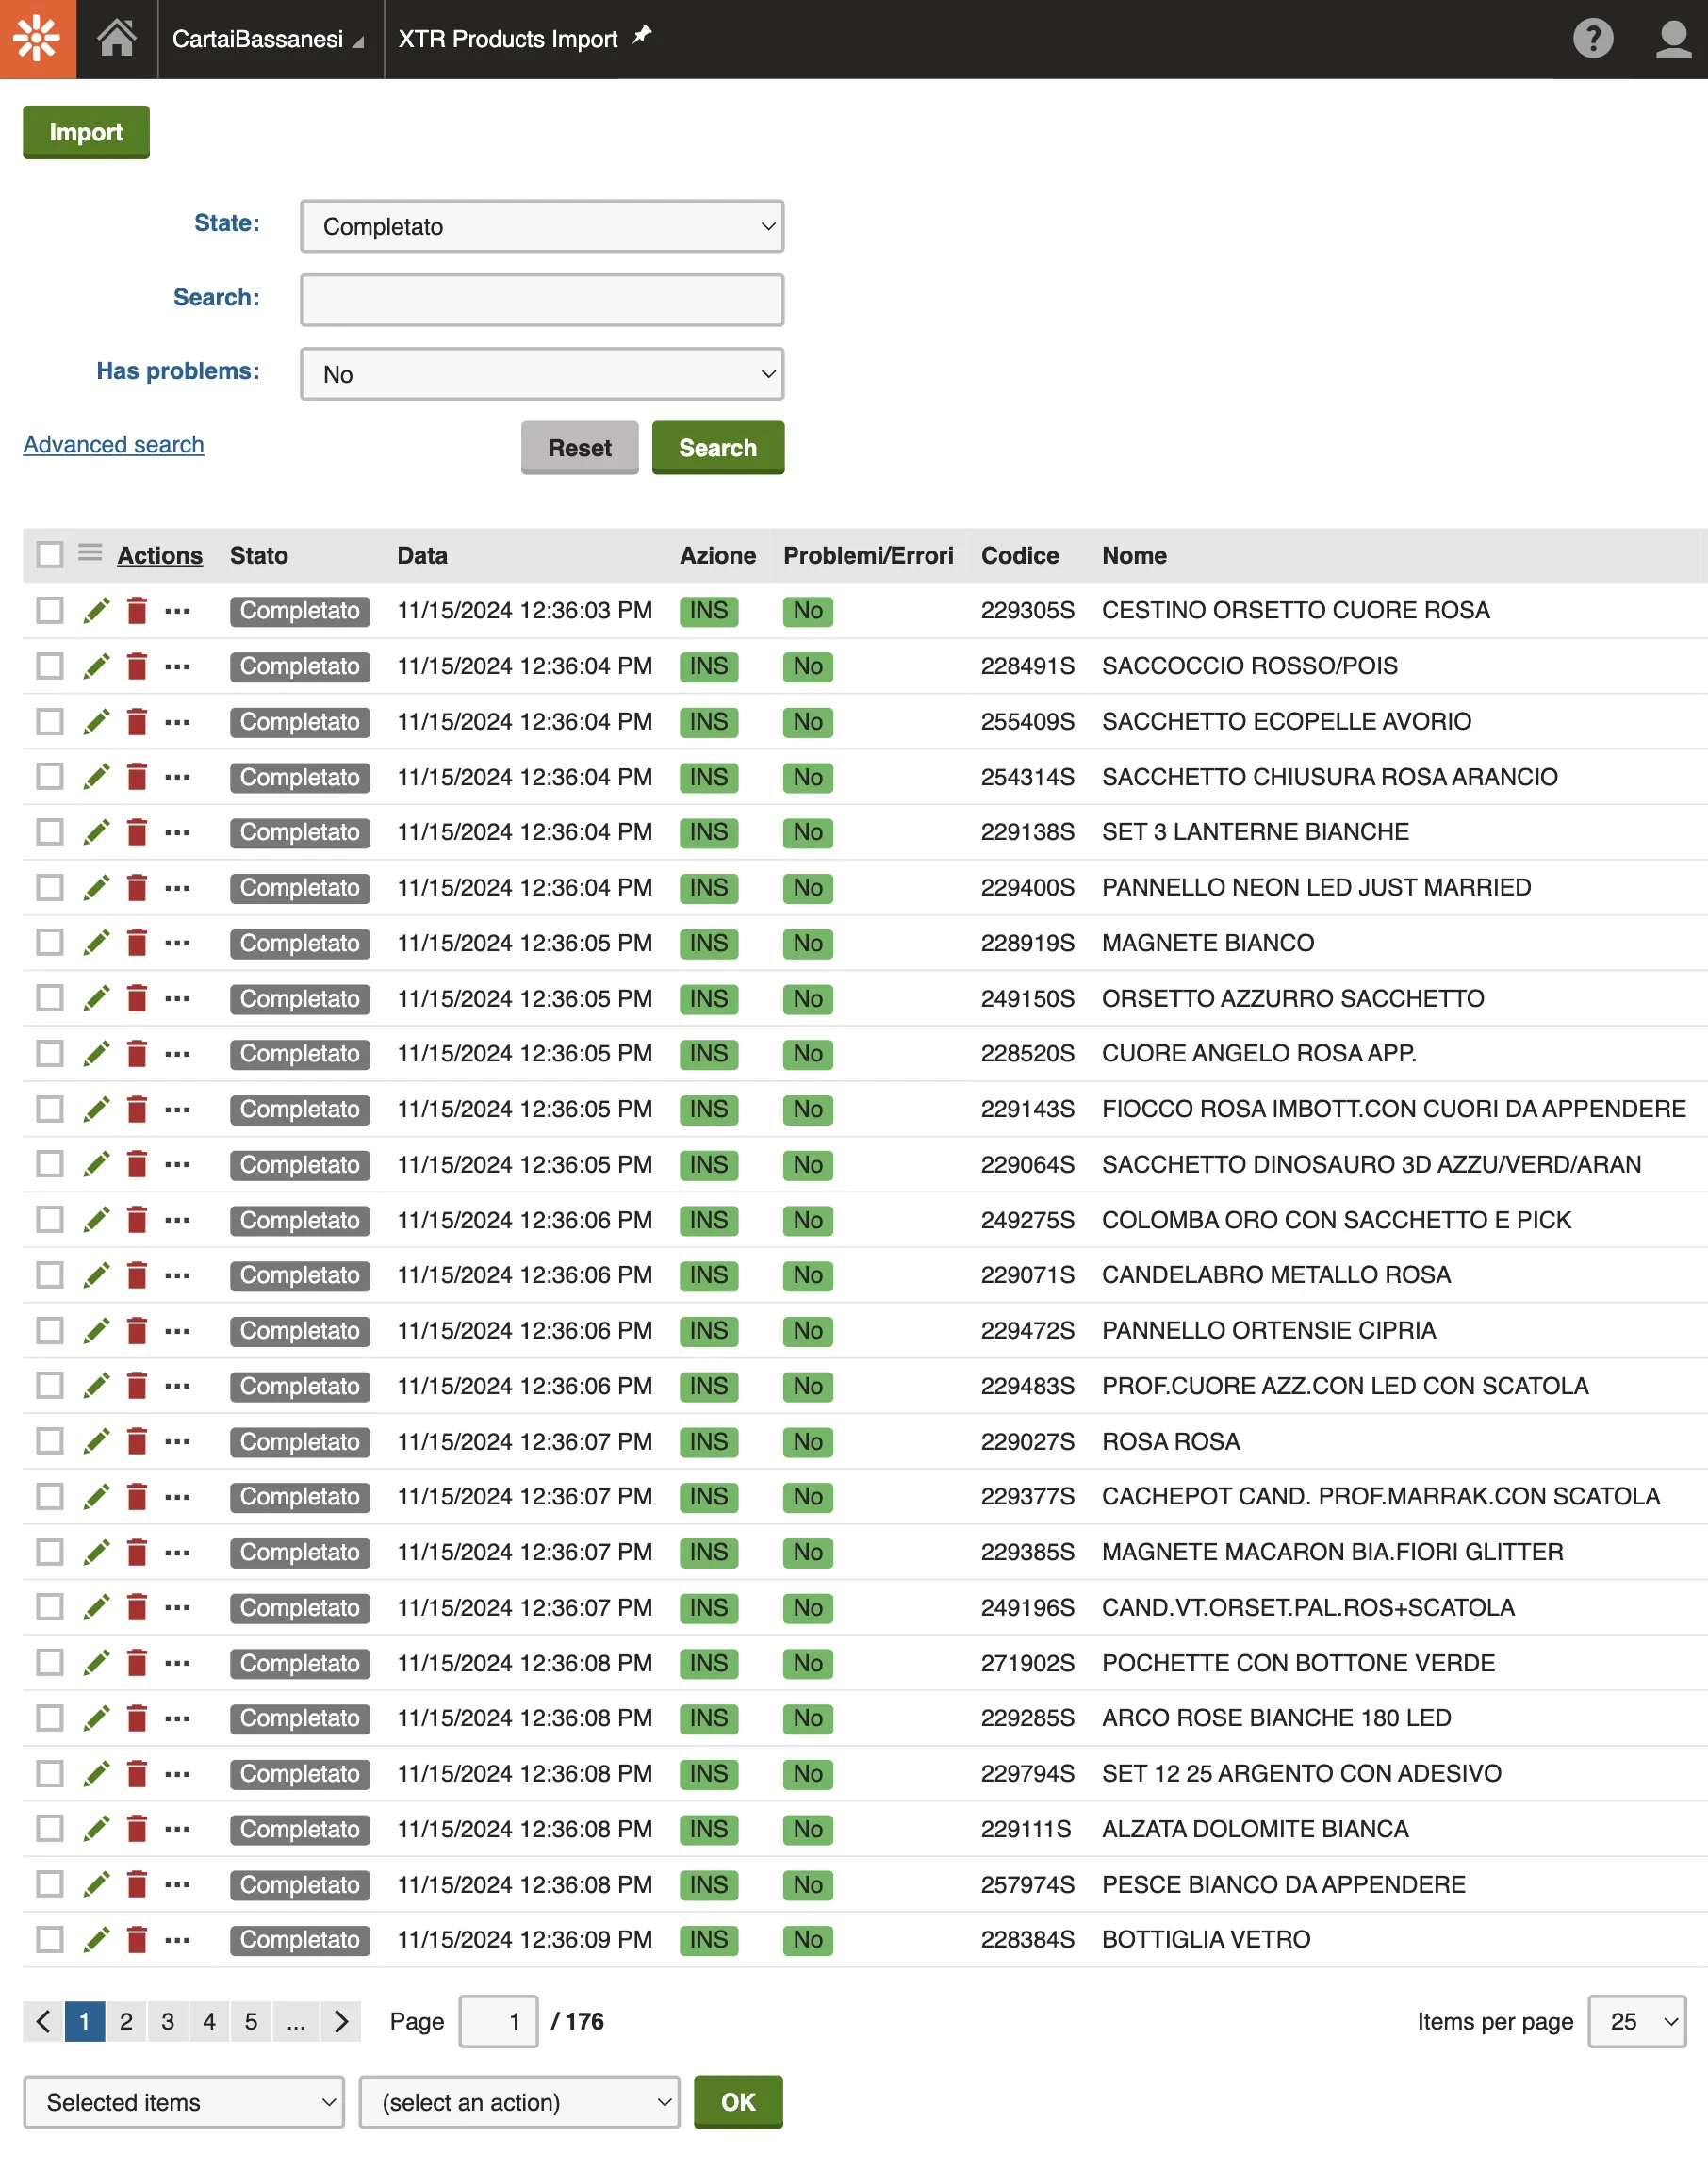Check the select-all checkbox in table header
Viewport: 1708px width, 2170px height.
(50, 555)
